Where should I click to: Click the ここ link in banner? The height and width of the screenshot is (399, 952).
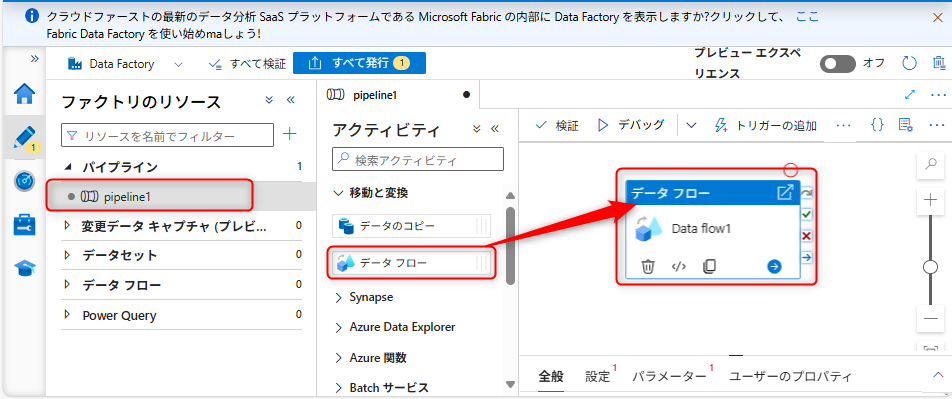pyautogui.click(x=807, y=17)
